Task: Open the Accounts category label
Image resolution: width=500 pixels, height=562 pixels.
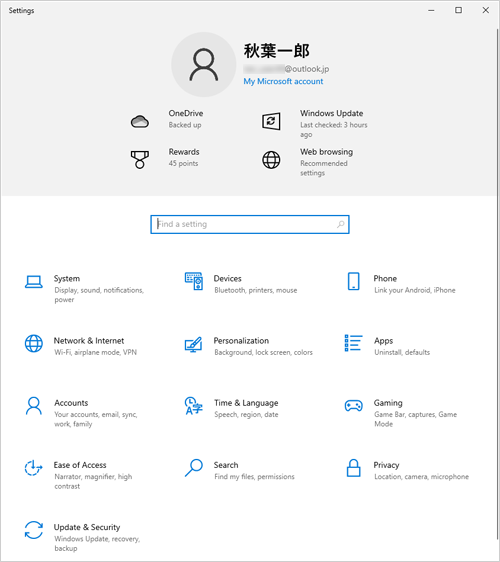Action: (71, 403)
